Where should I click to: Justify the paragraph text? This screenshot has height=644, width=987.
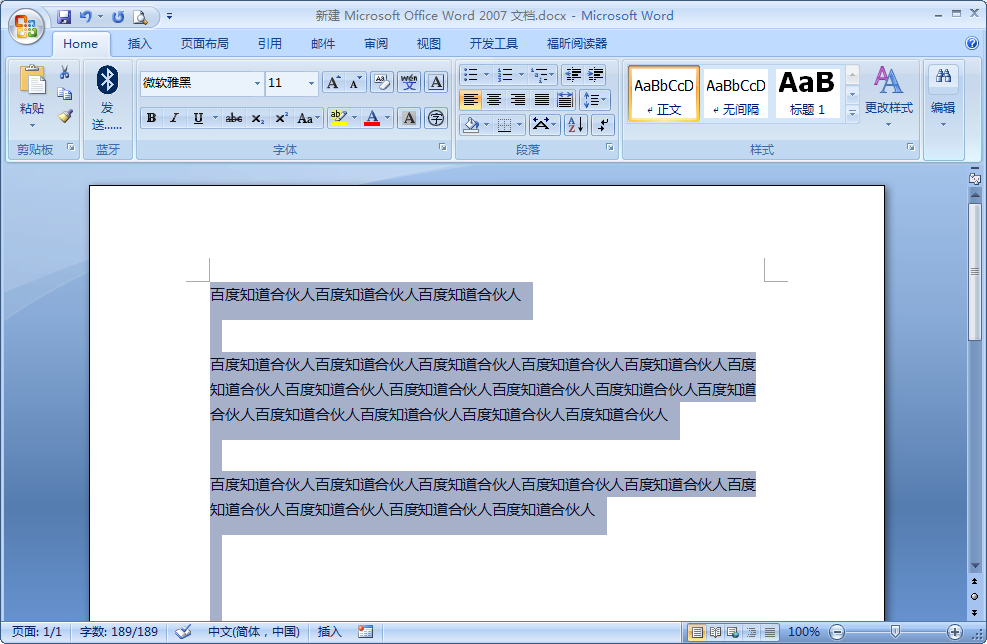(541, 99)
